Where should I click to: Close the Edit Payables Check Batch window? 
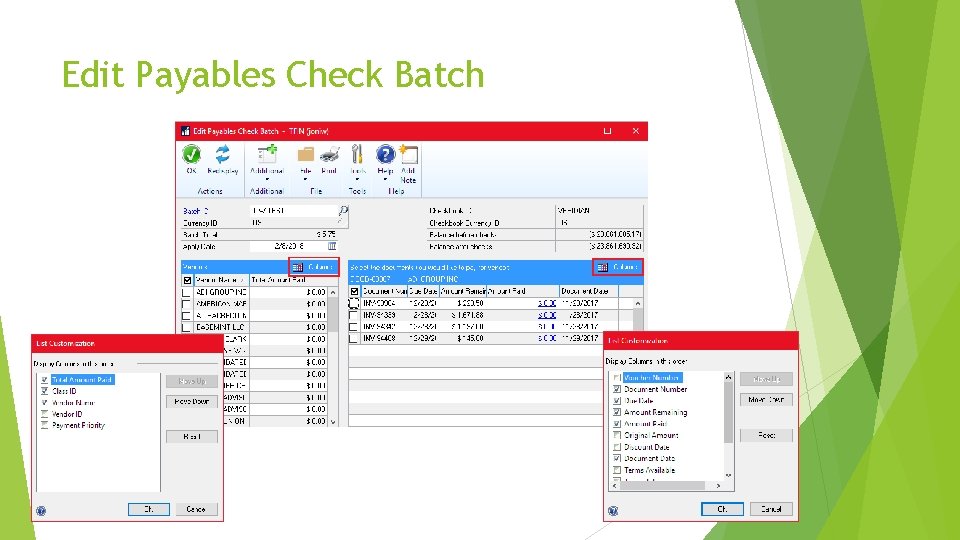(636, 131)
